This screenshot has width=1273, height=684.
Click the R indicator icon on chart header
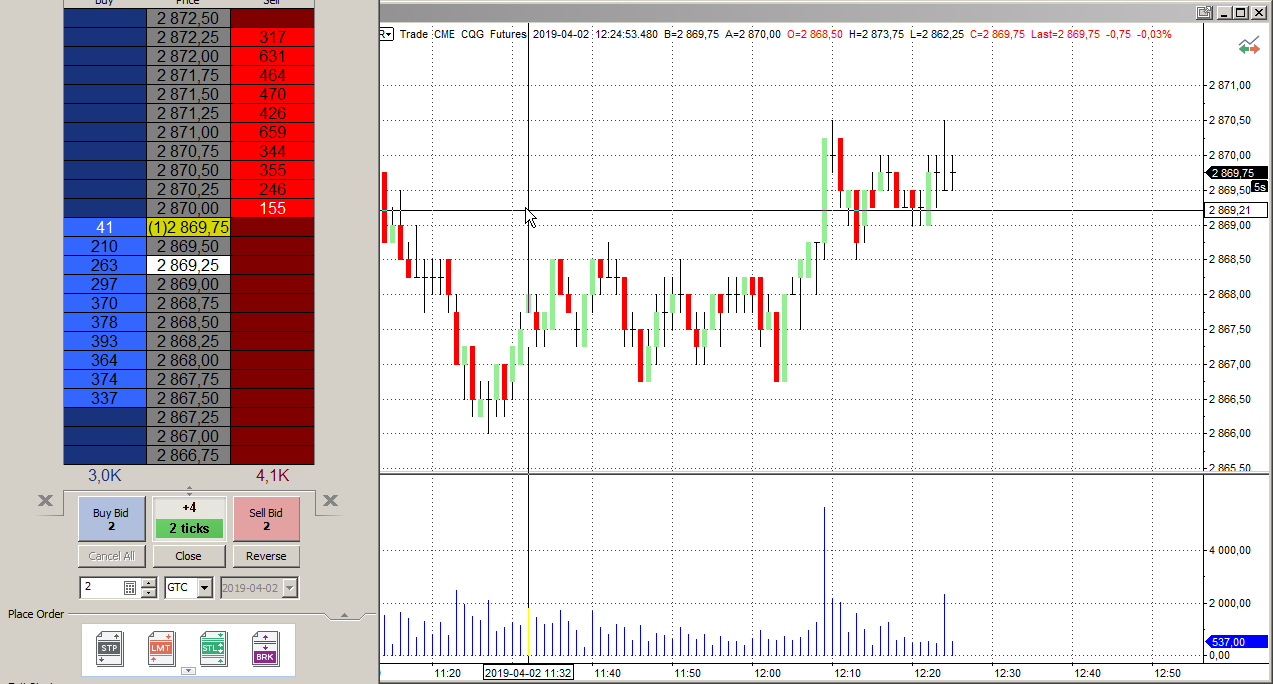click(x=387, y=34)
